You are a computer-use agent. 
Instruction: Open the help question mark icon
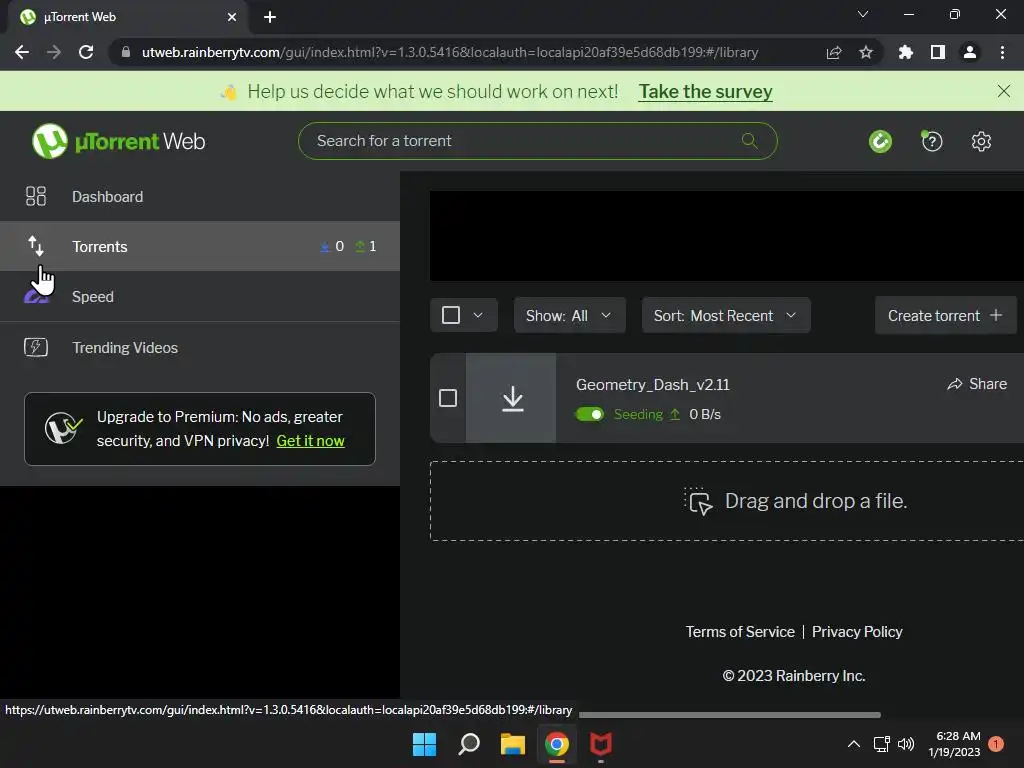tap(931, 141)
